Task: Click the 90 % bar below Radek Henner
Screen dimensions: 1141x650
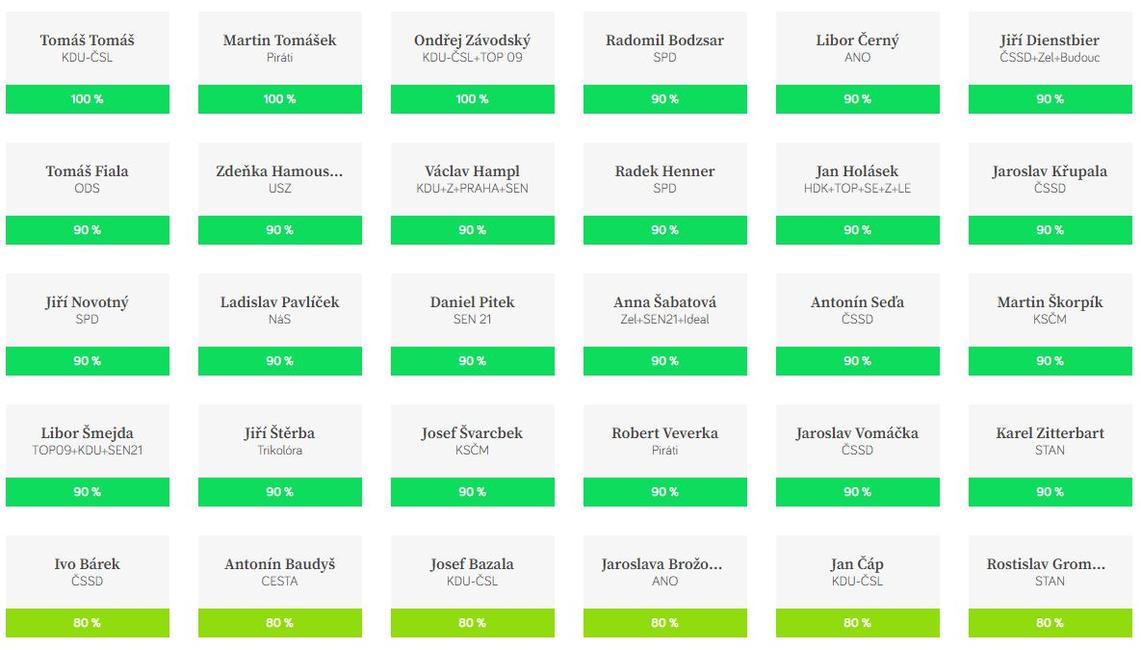Action: (664, 230)
